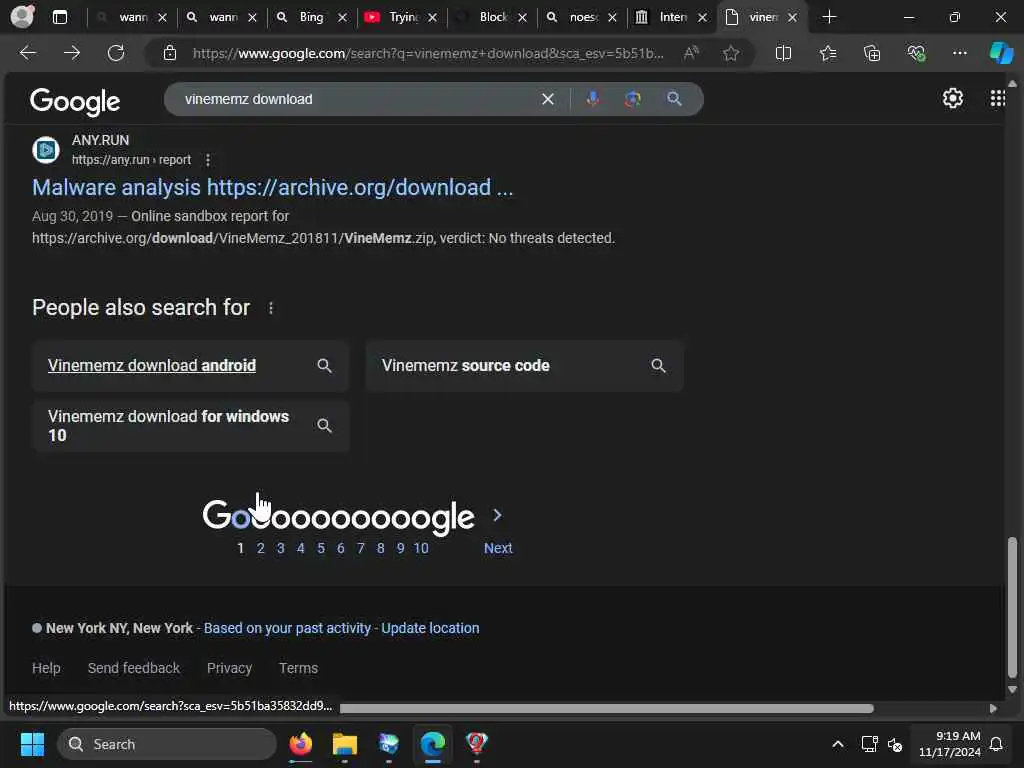Clear the Google search box

click(548, 99)
